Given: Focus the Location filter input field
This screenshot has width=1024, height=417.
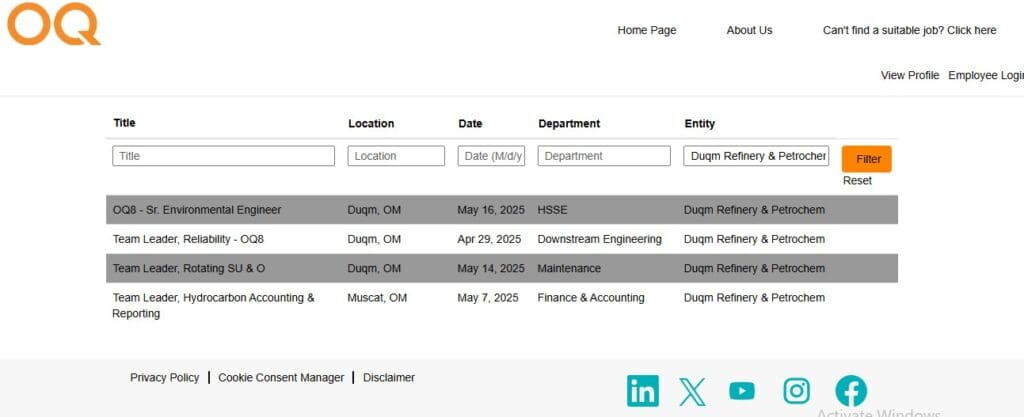Looking at the screenshot, I should (396, 156).
